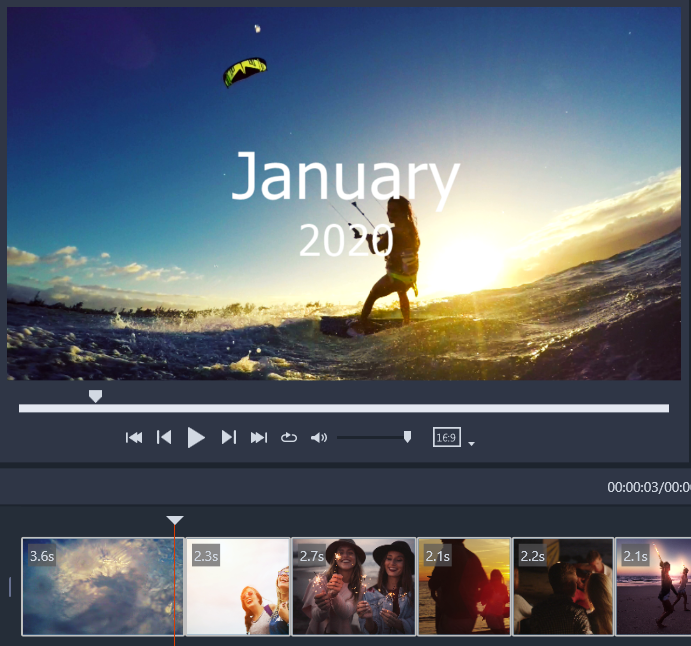The width and height of the screenshot is (691, 646).
Task: Expand the arrow beside the 16:9 box
Action: pos(471,443)
